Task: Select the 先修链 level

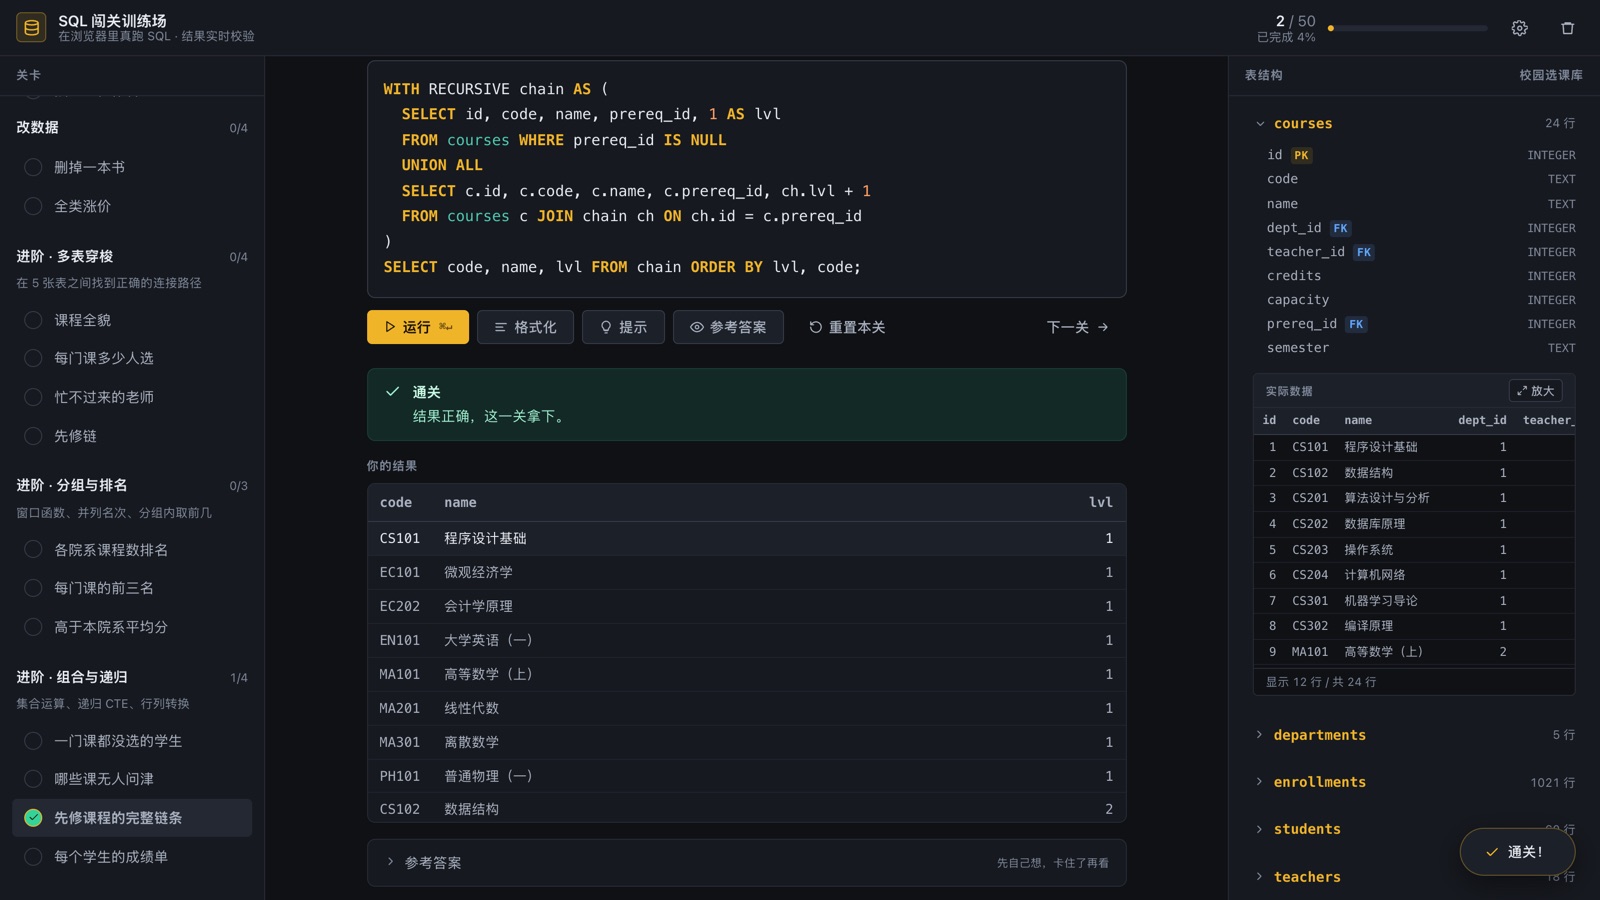Action: click(x=132, y=436)
